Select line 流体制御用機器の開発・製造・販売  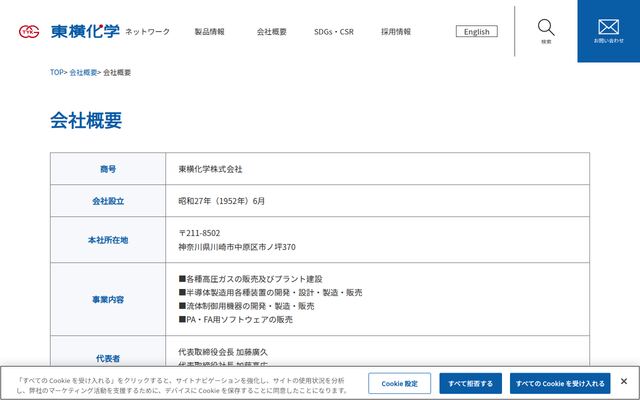point(247,306)
